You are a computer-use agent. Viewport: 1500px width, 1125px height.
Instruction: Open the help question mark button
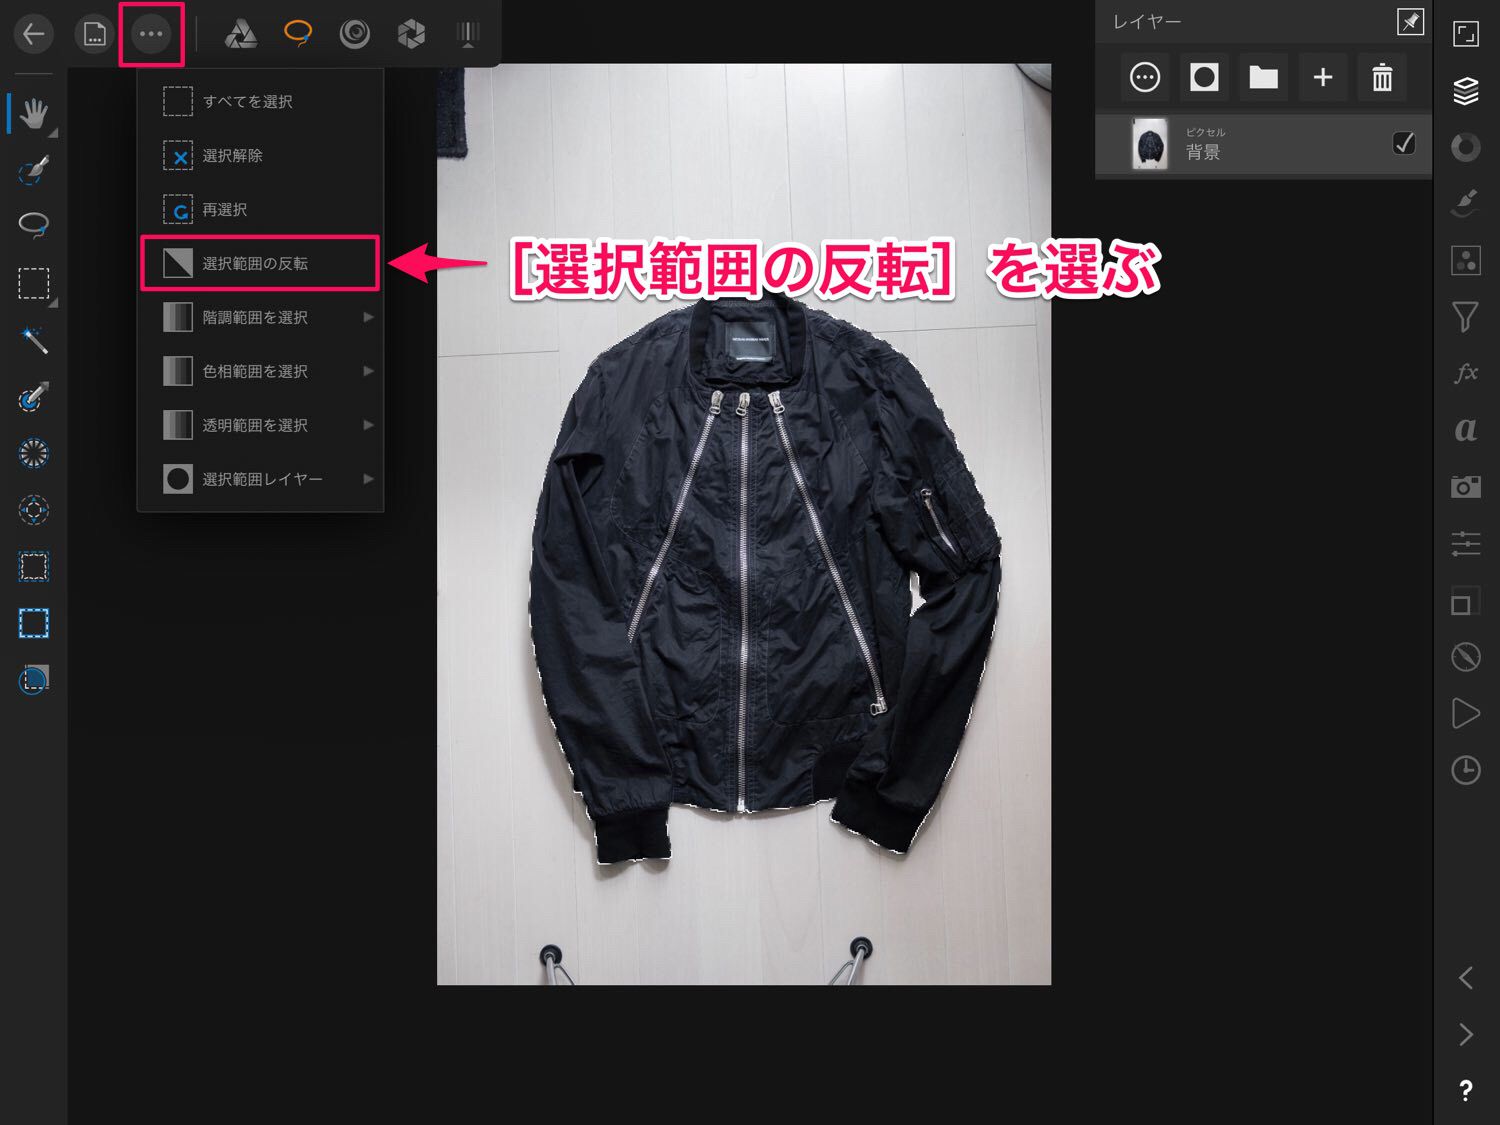click(1465, 1091)
